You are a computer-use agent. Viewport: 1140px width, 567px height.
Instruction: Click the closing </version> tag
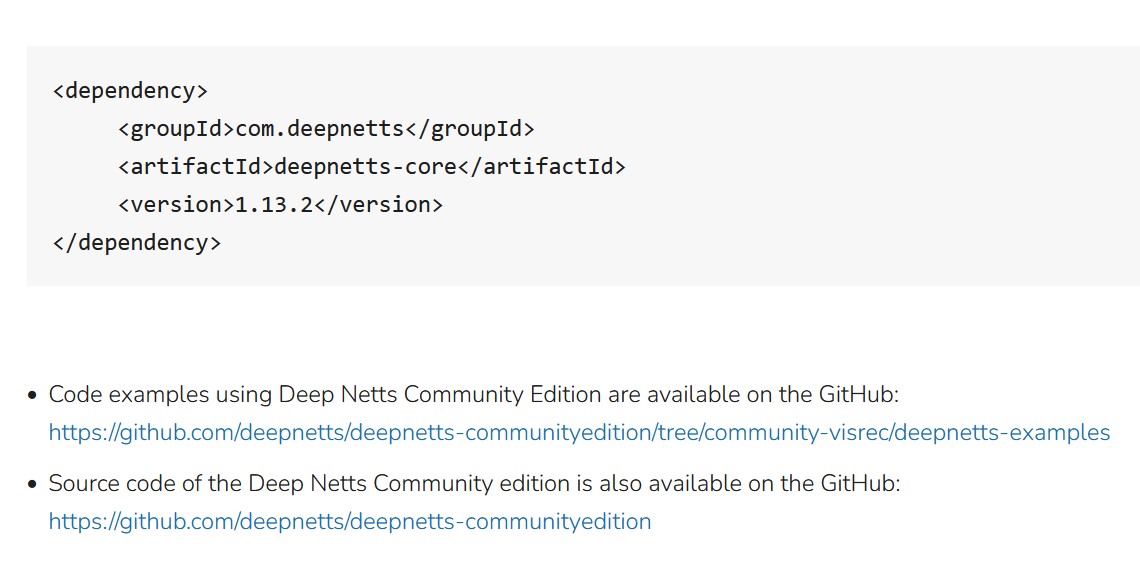(x=378, y=205)
